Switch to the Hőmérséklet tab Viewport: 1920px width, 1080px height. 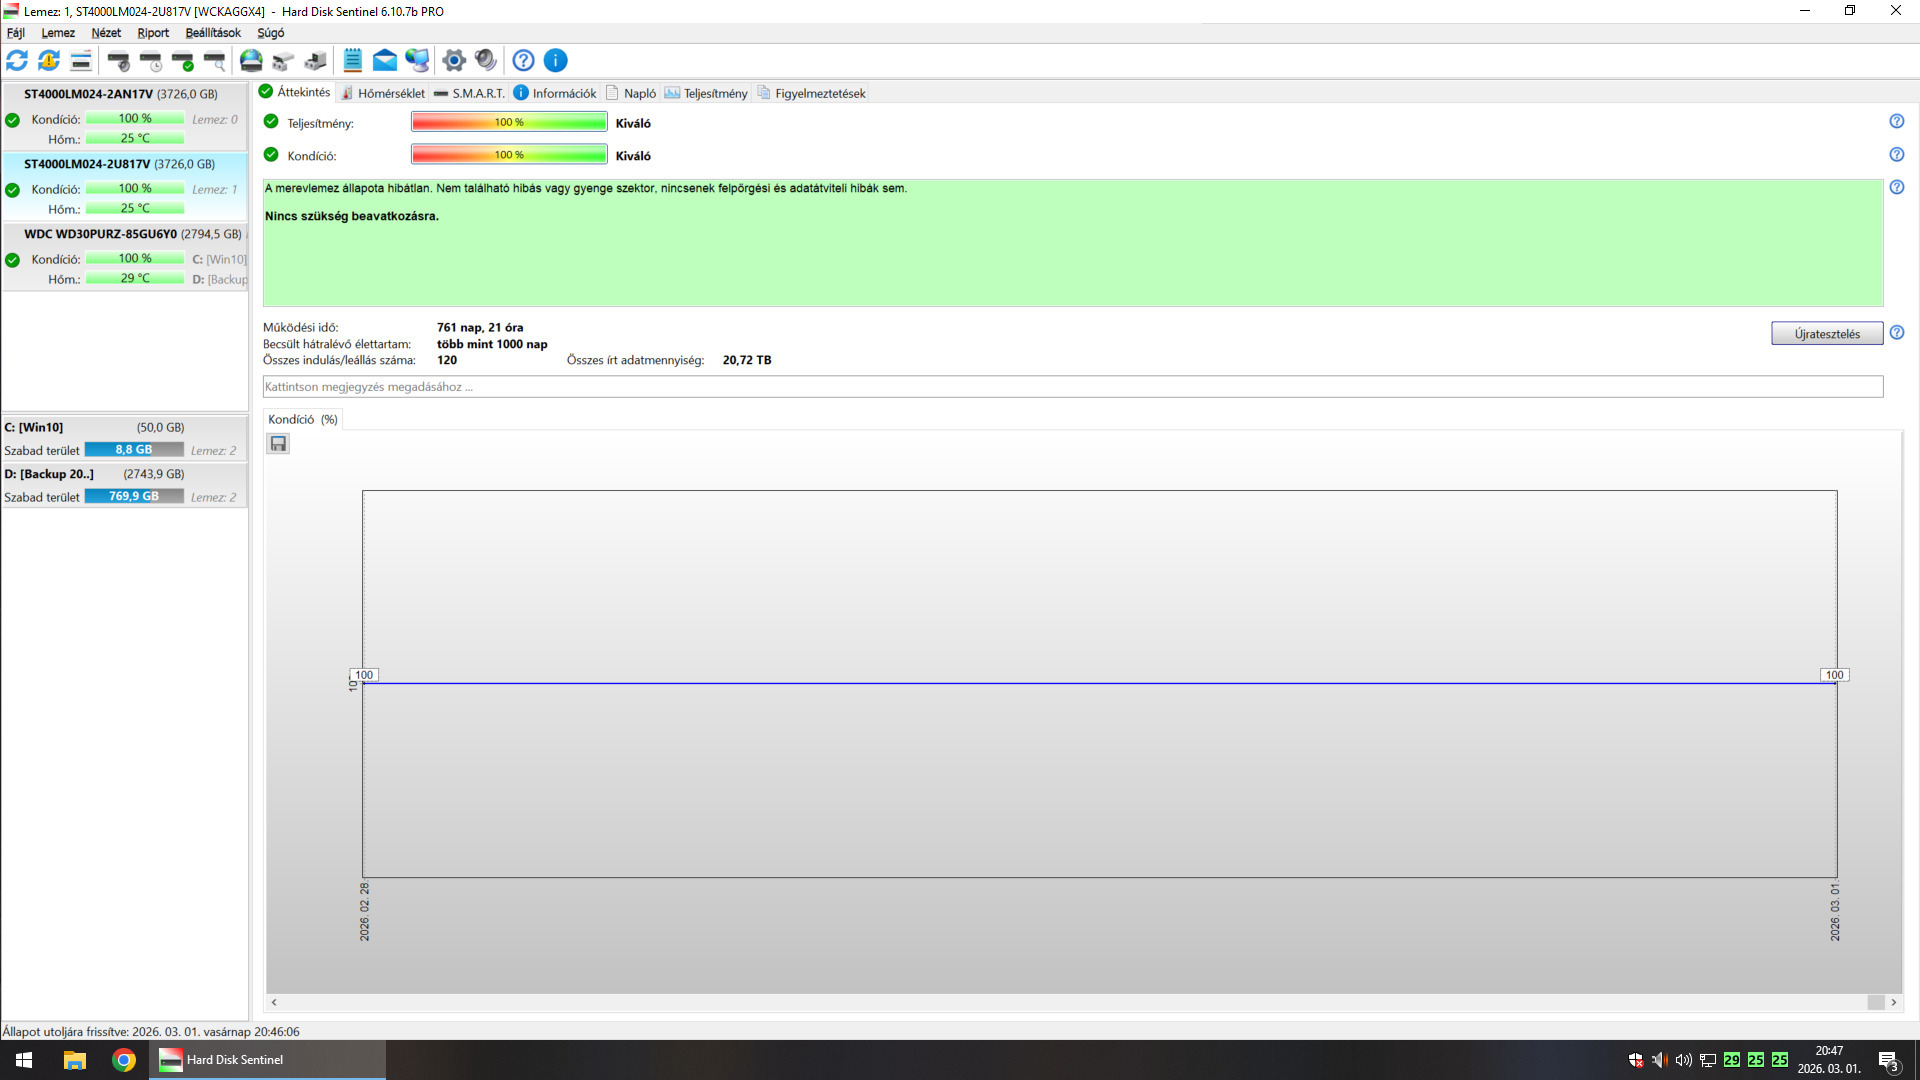(x=383, y=93)
